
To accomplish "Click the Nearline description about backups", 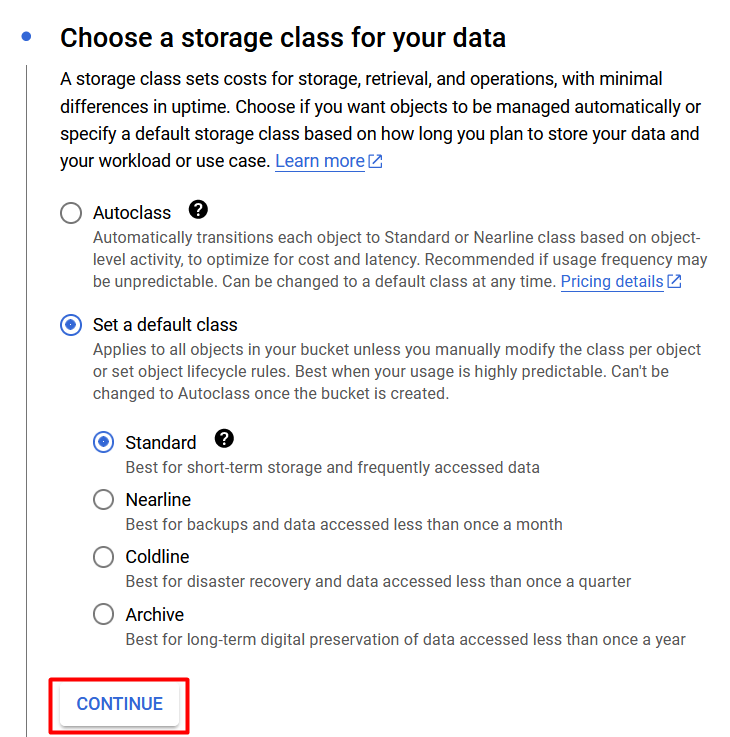I will click(344, 525).
